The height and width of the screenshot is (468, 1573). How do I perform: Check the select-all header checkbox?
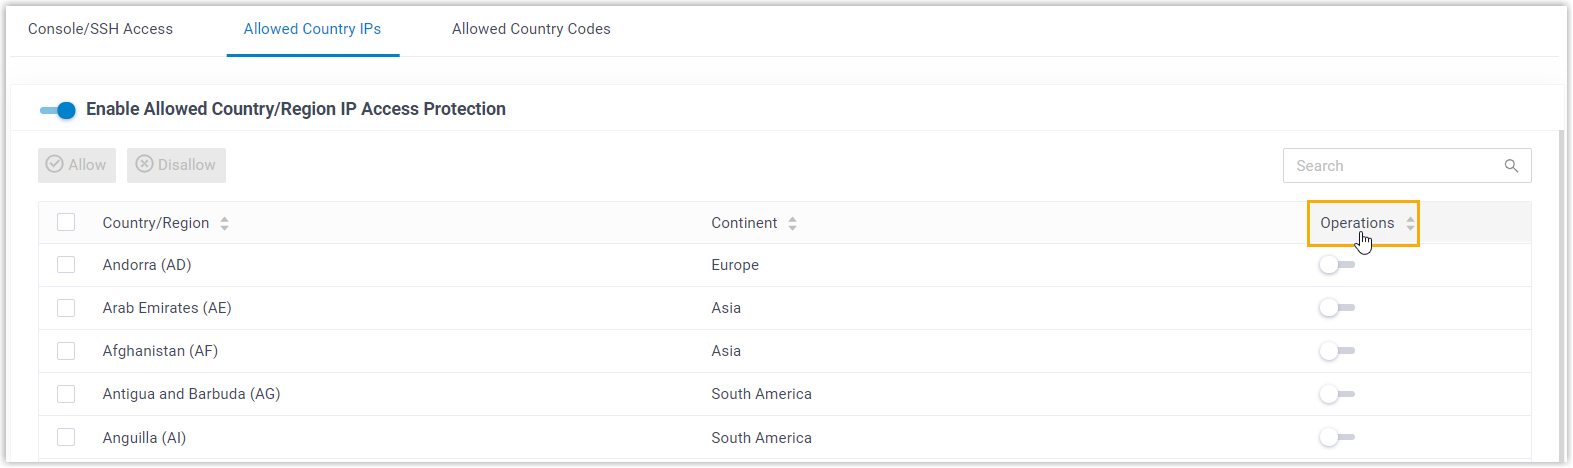[66, 222]
